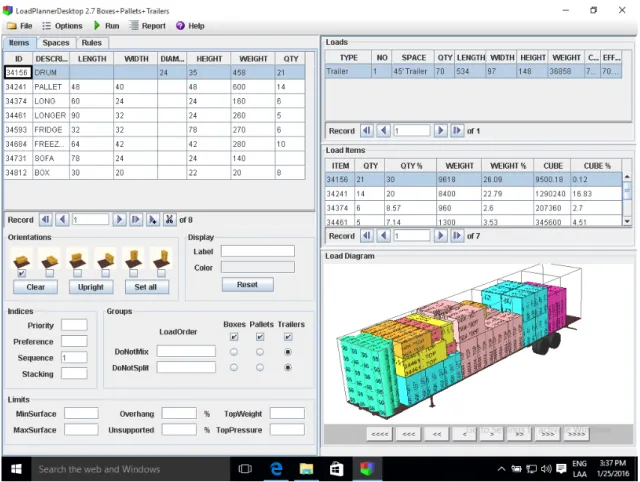Go to previous record in Load Items navigator
This screenshot has height=482, width=640.
pyautogui.click(x=383, y=235)
